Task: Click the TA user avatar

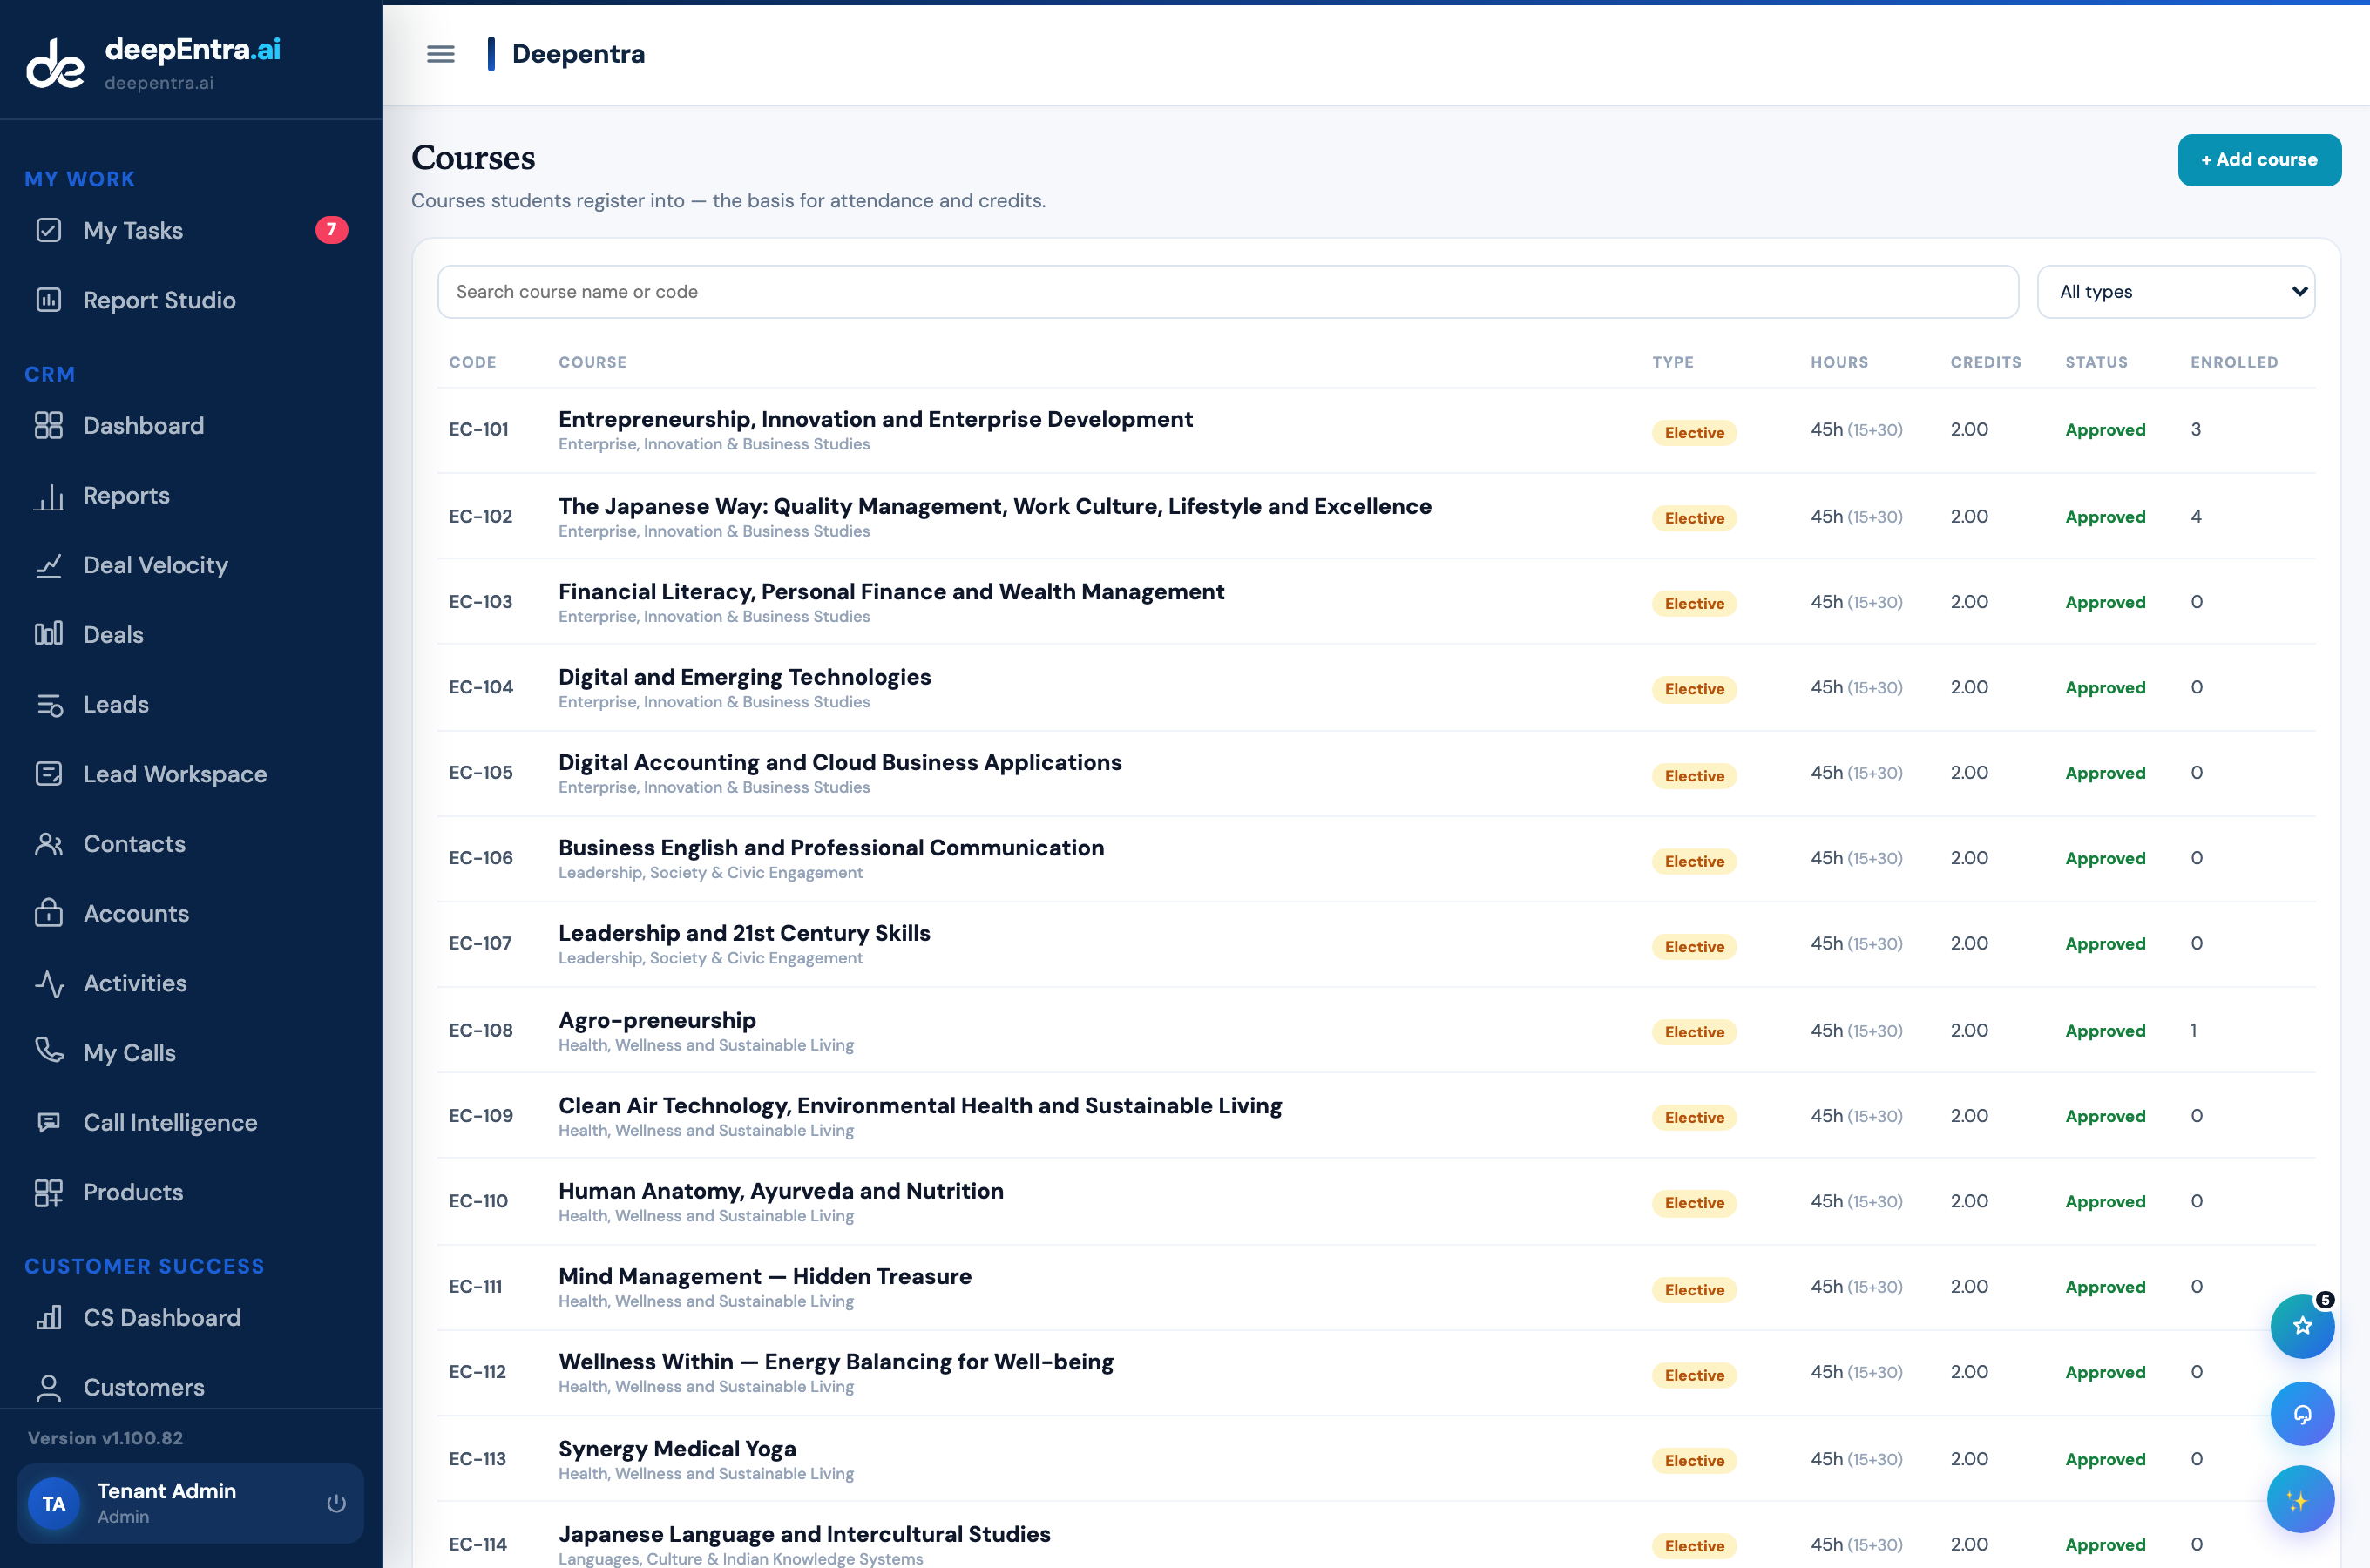Action: coord(54,1503)
